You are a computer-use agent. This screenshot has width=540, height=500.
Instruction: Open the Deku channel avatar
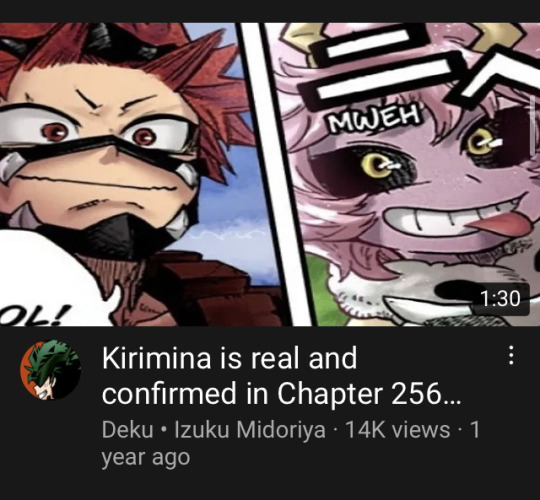pyautogui.click(x=50, y=370)
